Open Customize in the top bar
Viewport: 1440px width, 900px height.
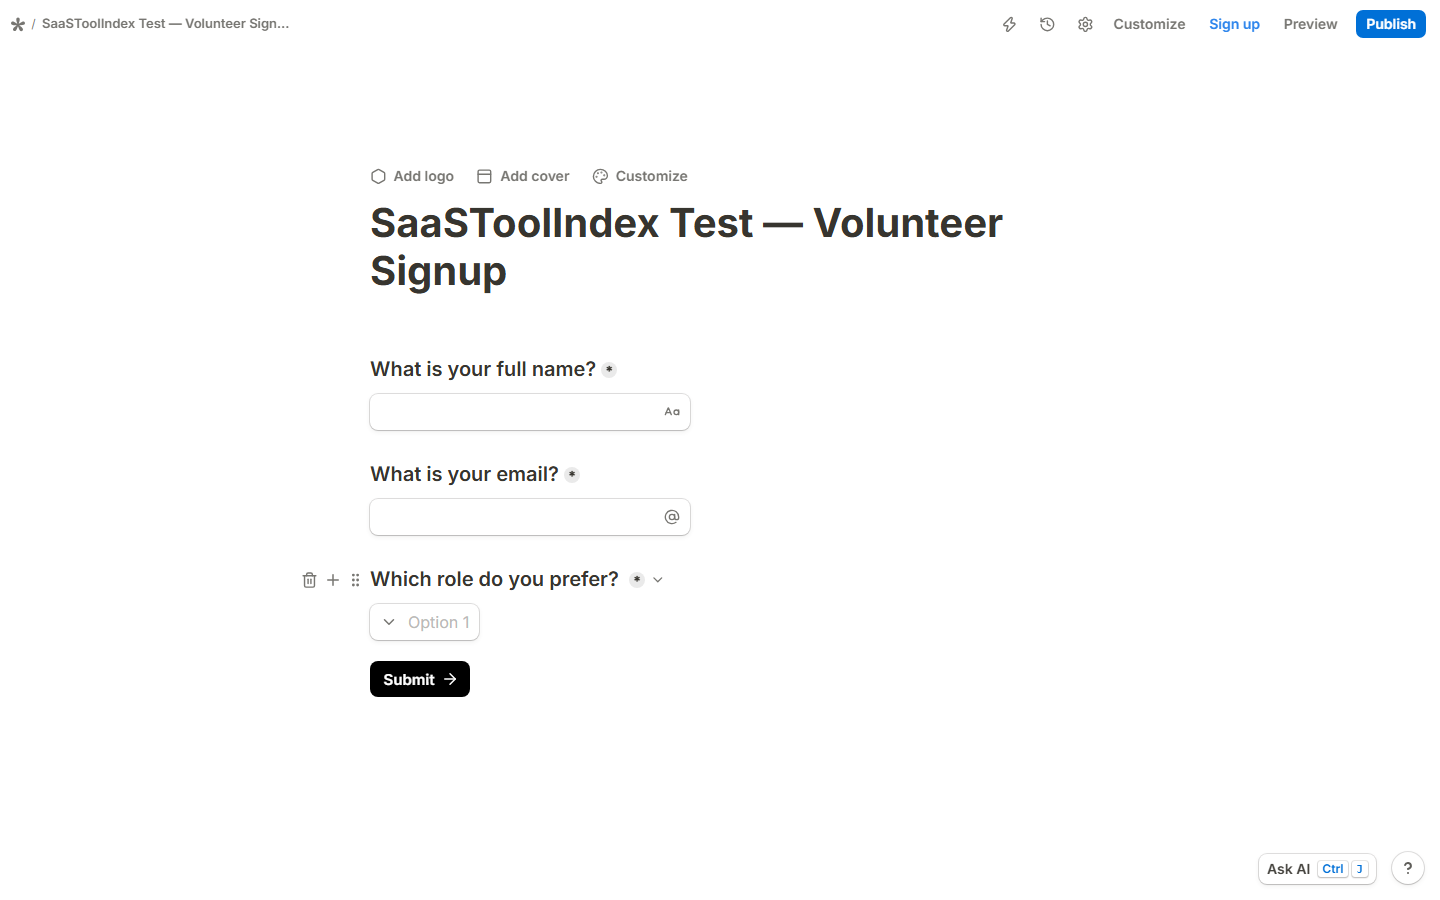pyautogui.click(x=1149, y=24)
